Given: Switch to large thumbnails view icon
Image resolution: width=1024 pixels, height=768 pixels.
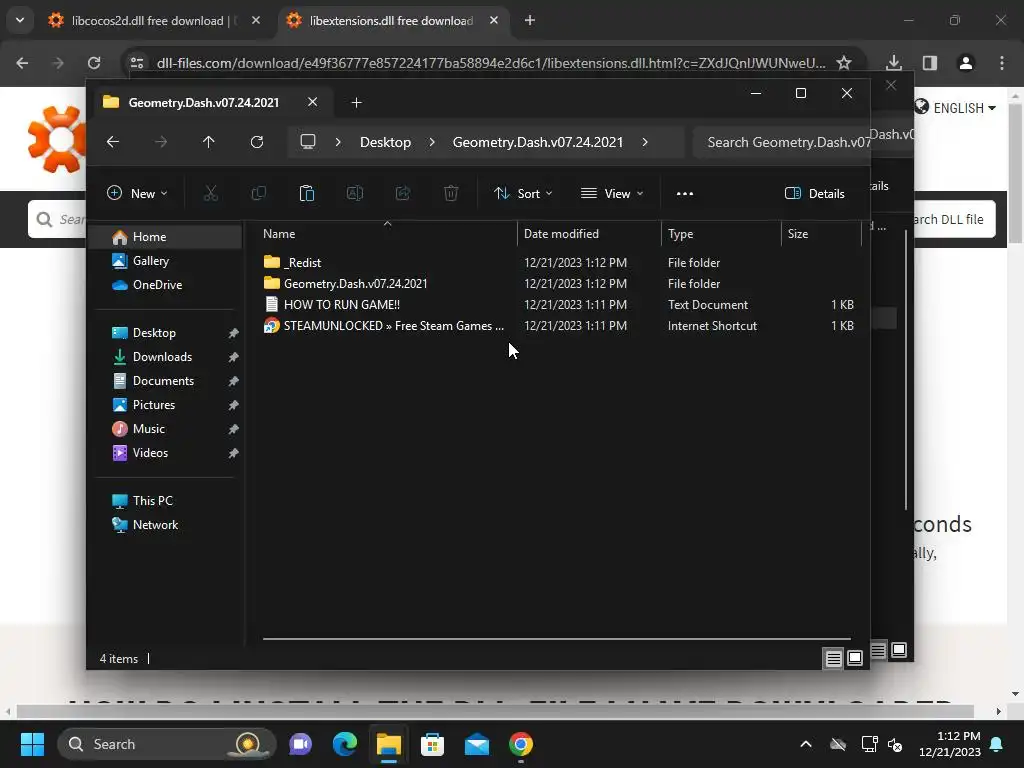Looking at the screenshot, I should click(855, 658).
